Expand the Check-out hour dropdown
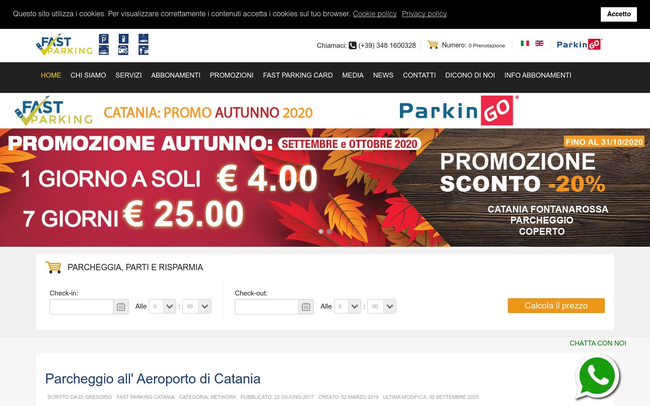The image size is (650, 406). pos(347,306)
